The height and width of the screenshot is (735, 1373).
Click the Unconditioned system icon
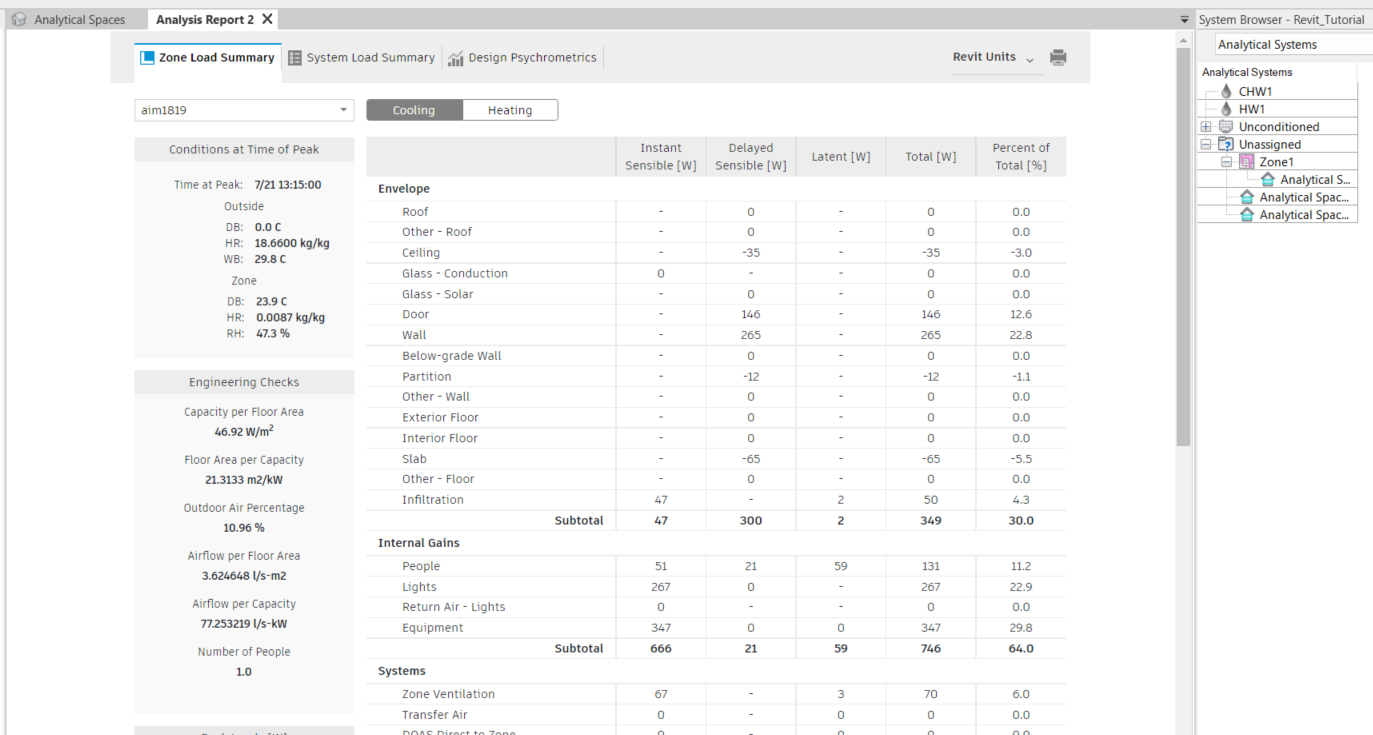tap(1225, 126)
